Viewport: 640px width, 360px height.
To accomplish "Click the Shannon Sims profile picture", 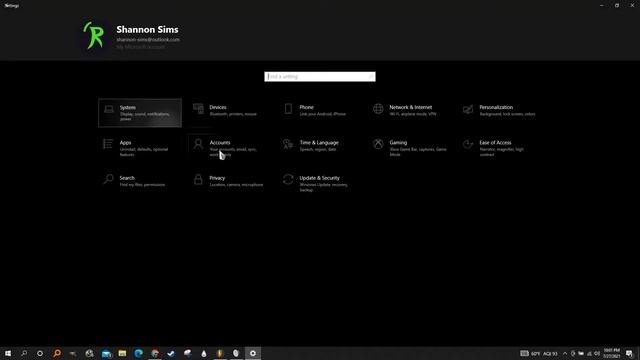I will (x=94, y=36).
